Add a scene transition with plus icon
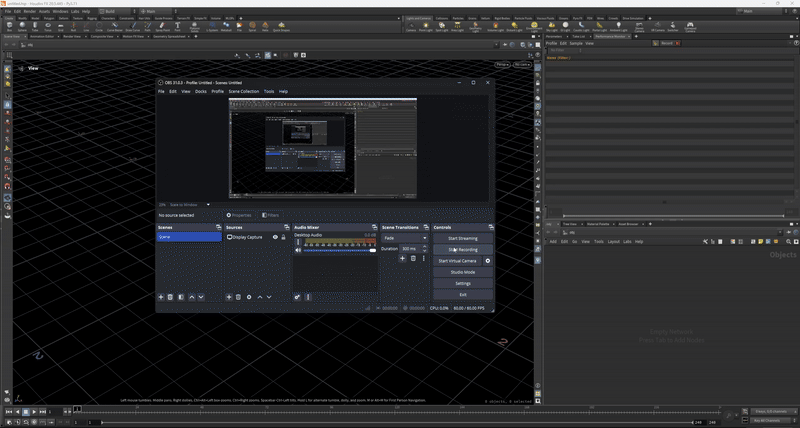This screenshot has width=800, height=428. point(402,259)
